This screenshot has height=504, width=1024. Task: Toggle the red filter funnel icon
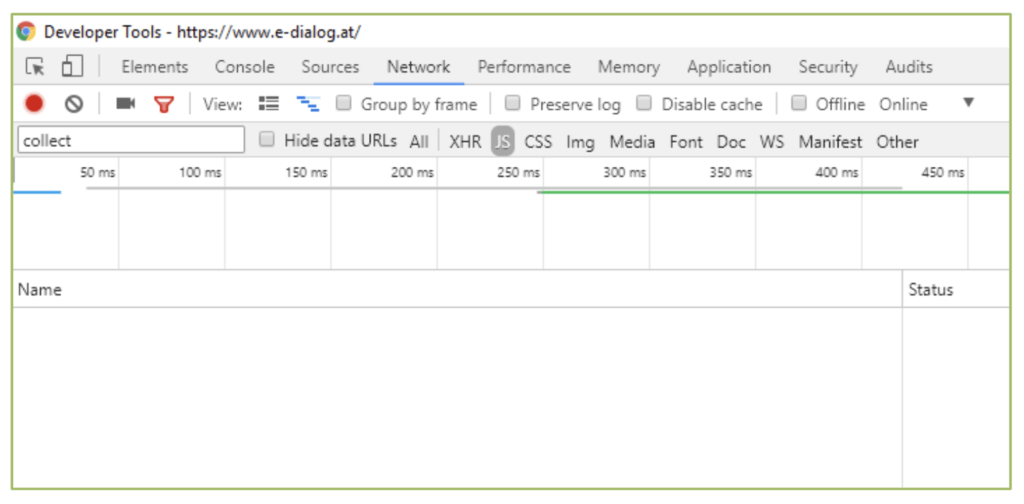coord(164,104)
